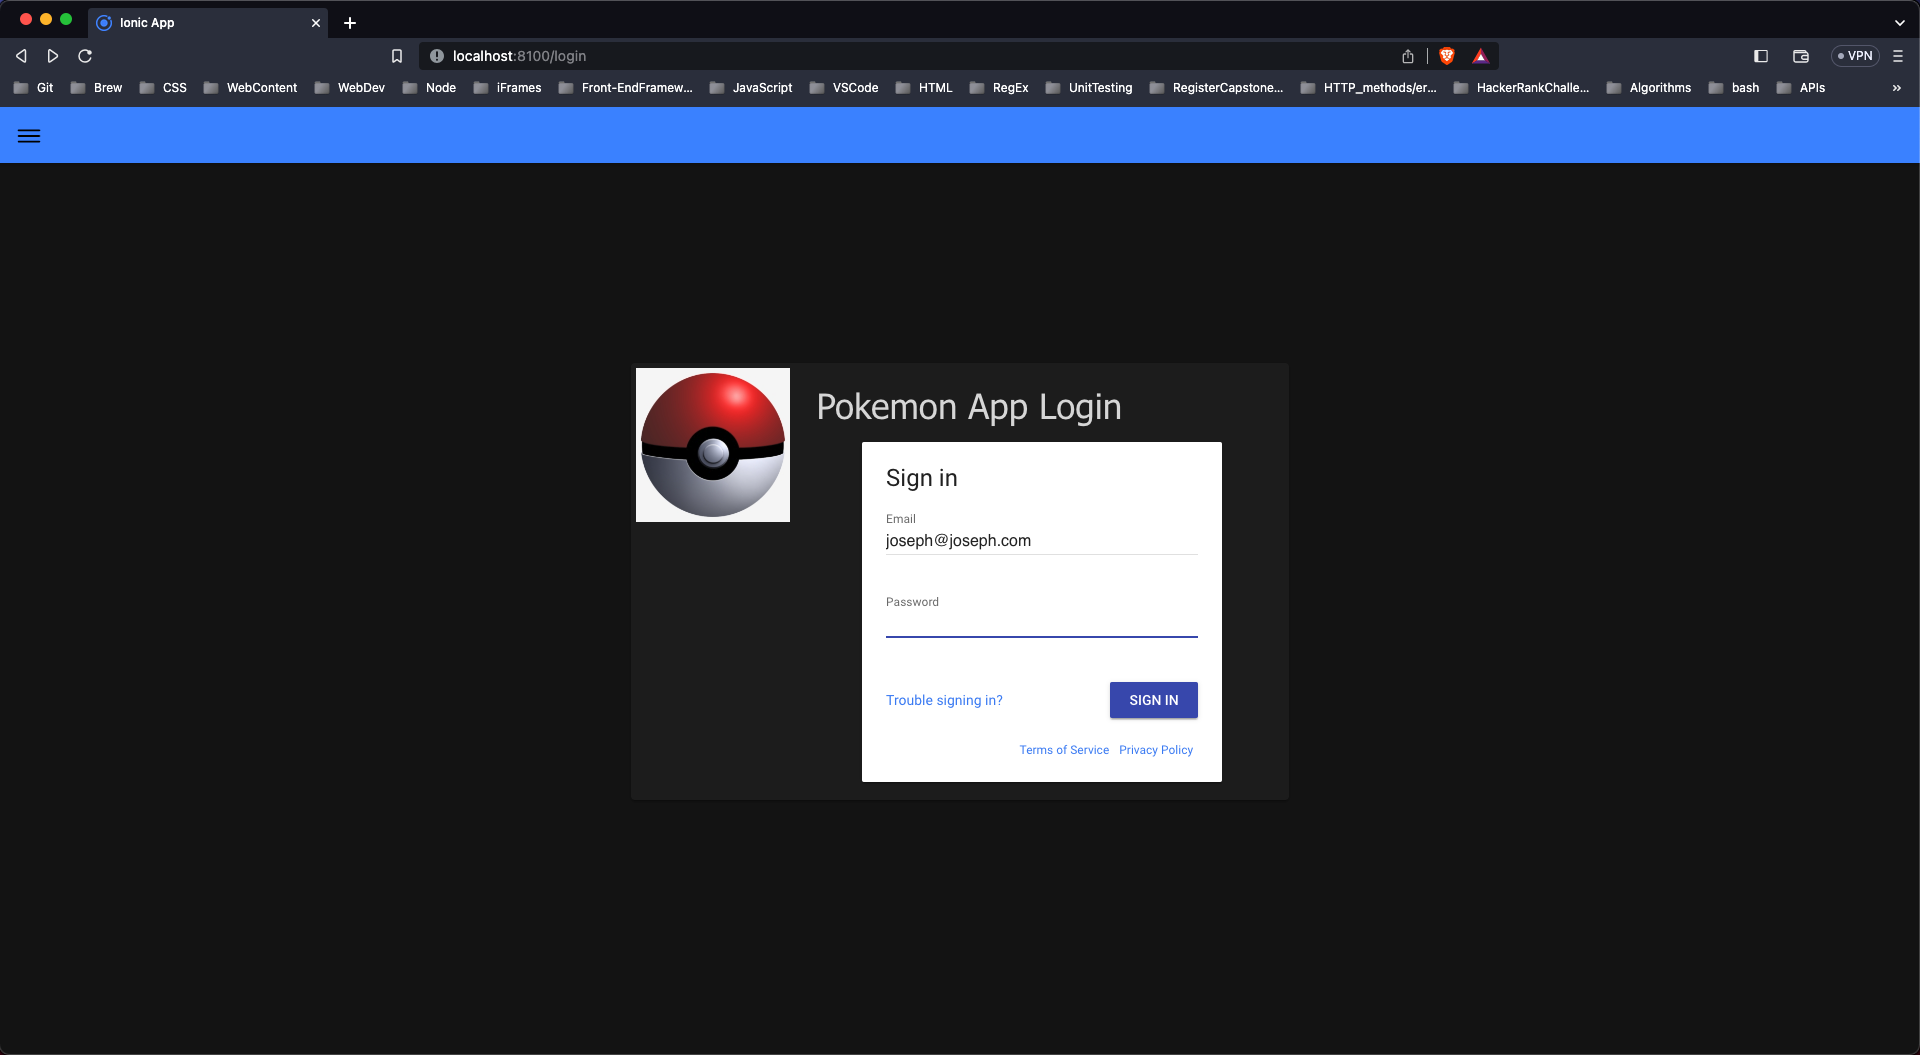Close the Ionic App tab

[316, 23]
